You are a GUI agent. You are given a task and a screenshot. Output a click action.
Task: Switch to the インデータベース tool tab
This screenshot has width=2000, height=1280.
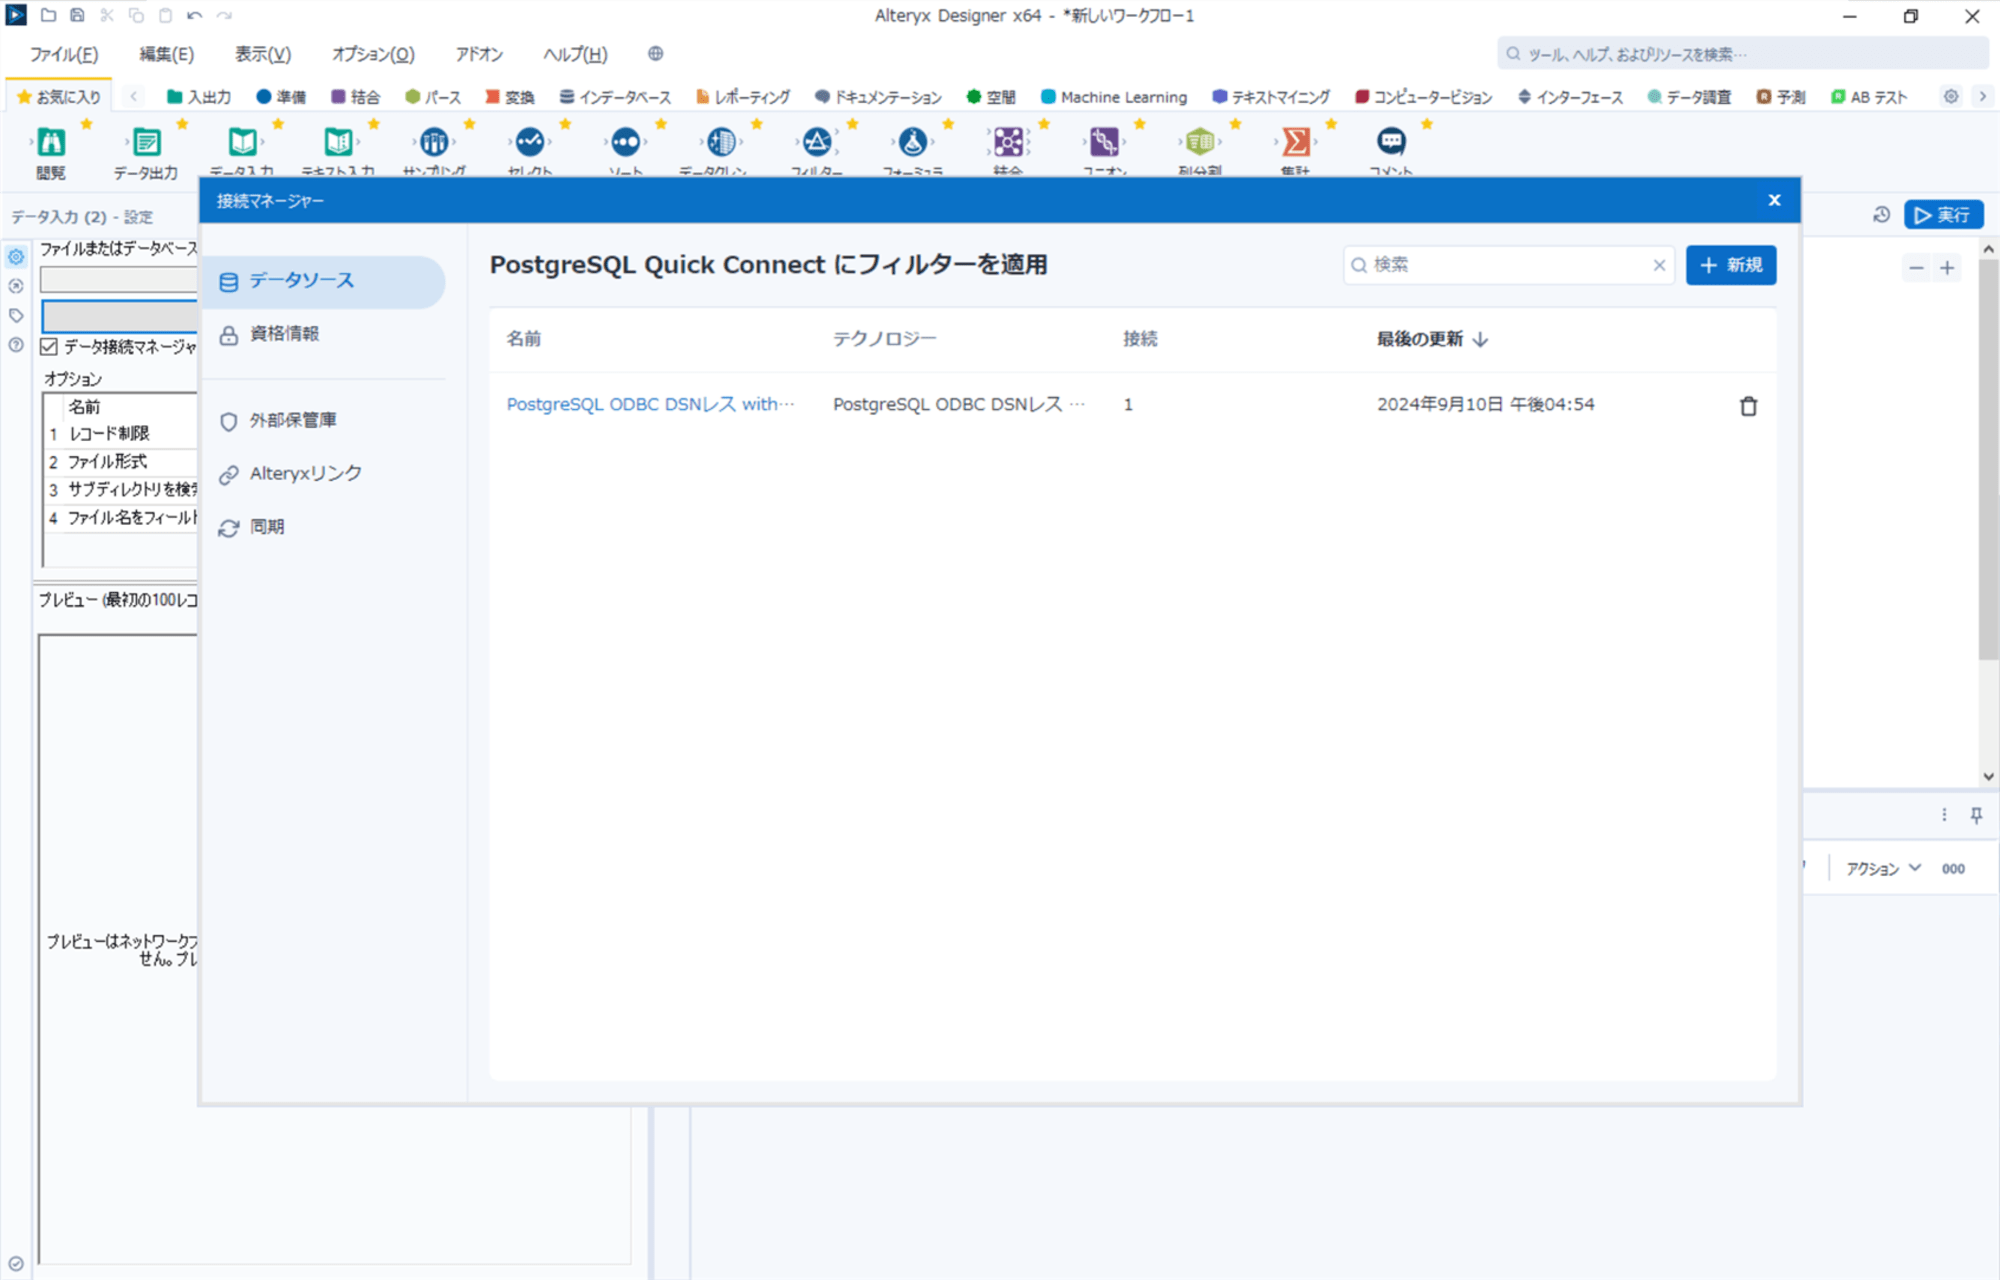coord(615,97)
